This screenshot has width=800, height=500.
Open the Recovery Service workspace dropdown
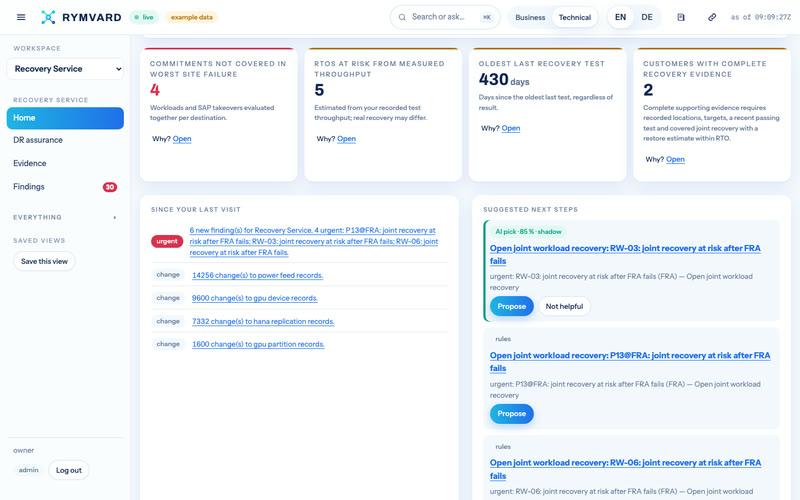pos(65,69)
